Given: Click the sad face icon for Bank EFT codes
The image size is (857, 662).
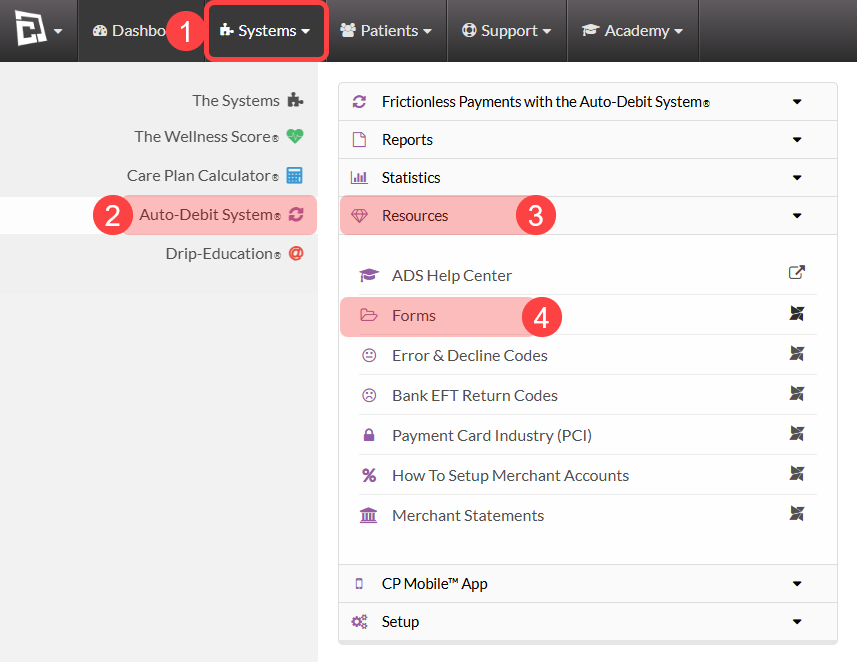Looking at the screenshot, I should (369, 395).
